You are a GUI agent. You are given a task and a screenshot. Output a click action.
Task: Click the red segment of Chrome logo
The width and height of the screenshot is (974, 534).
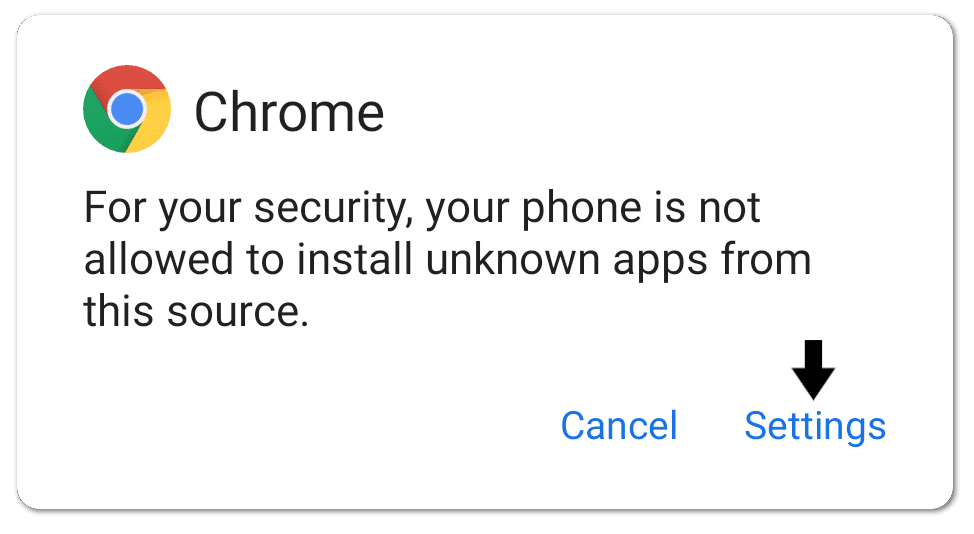127,78
